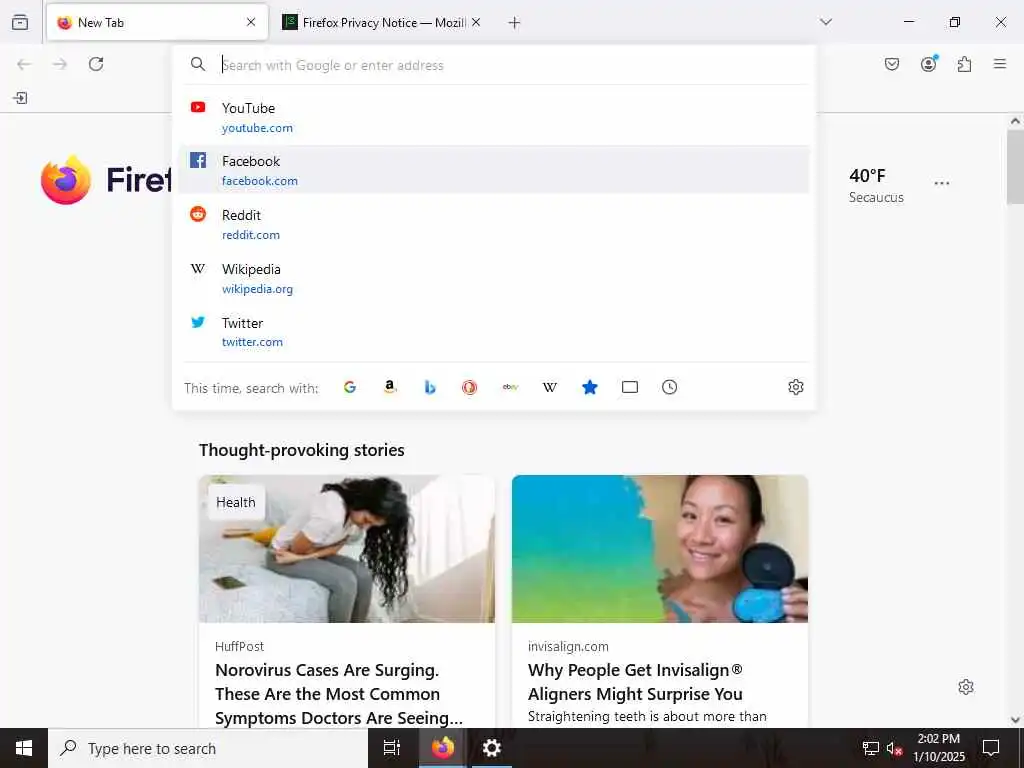This screenshot has height=768, width=1024.
Task: Search this time with Bing icon
Action: point(430,387)
